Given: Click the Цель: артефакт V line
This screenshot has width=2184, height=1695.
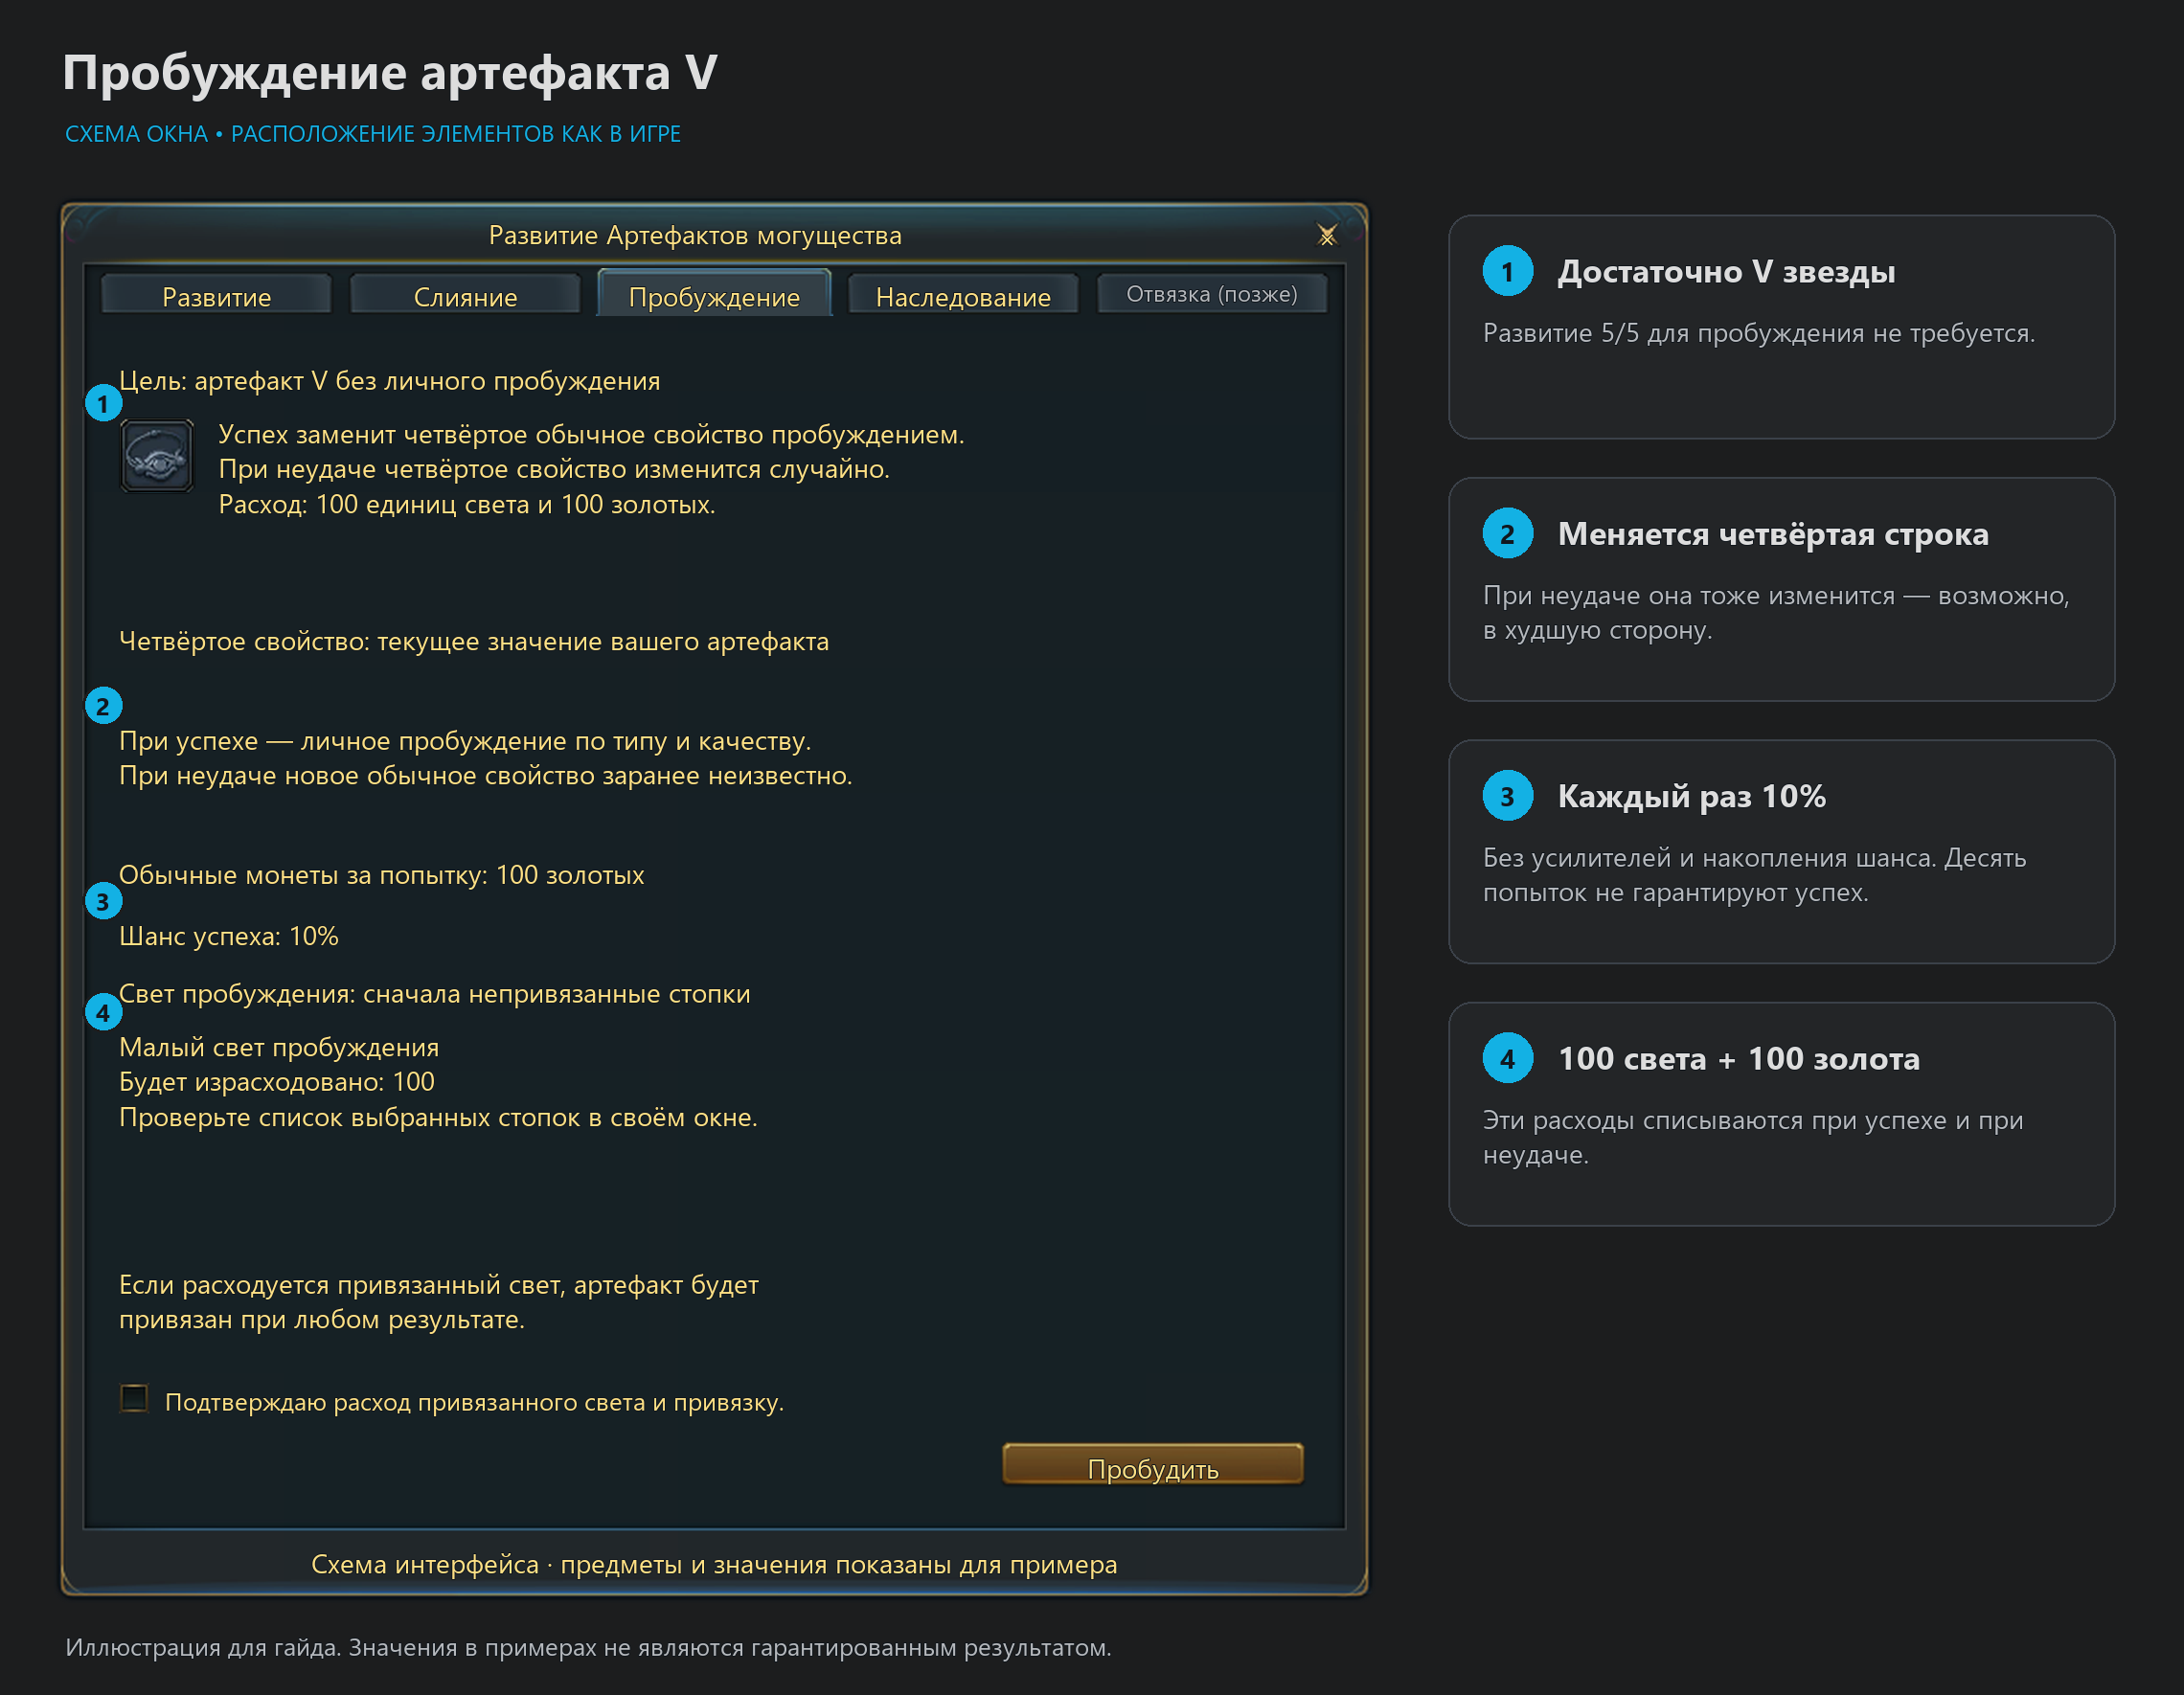Looking at the screenshot, I should click(390, 381).
